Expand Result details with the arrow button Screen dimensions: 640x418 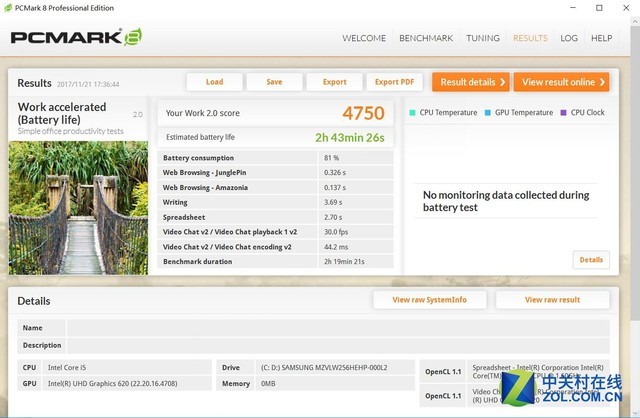(470, 82)
